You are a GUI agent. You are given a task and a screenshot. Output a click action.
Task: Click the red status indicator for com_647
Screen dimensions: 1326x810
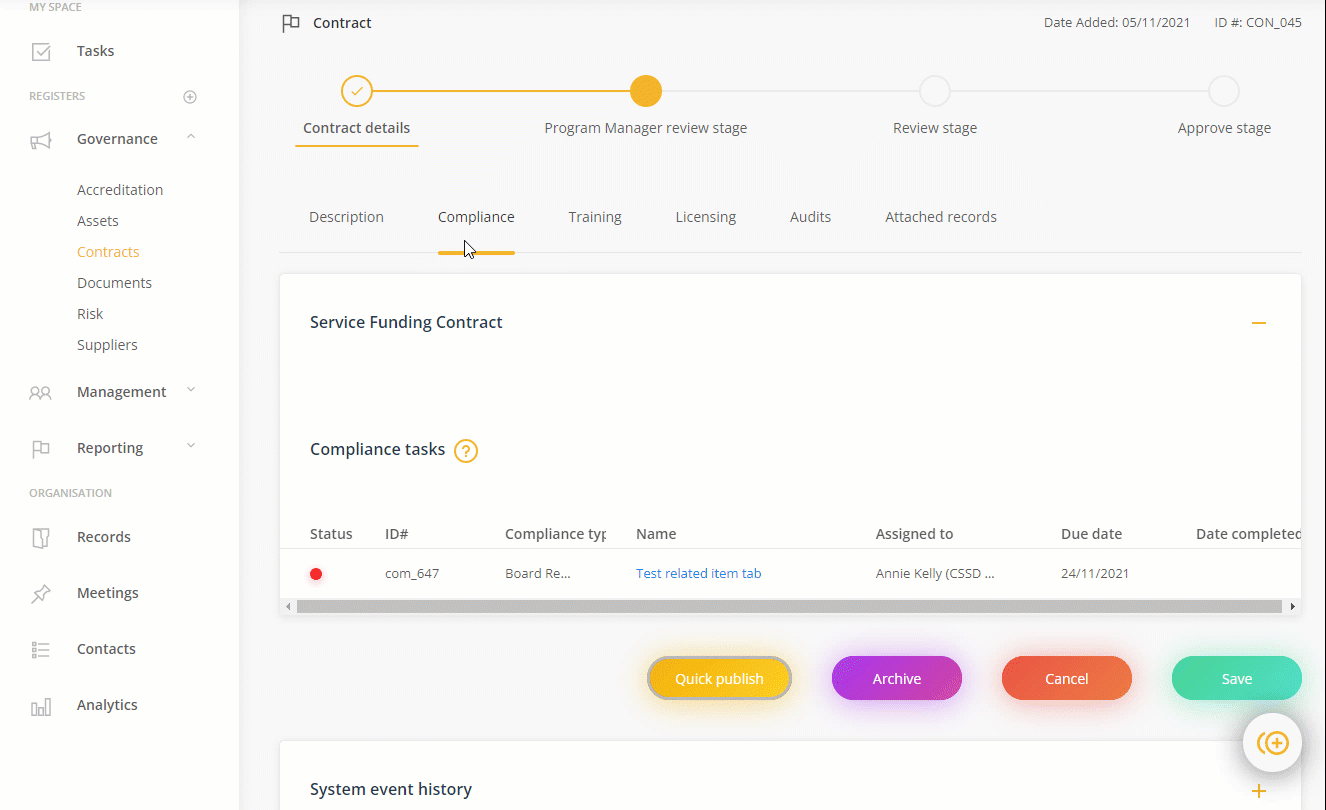click(x=316, y=573)
